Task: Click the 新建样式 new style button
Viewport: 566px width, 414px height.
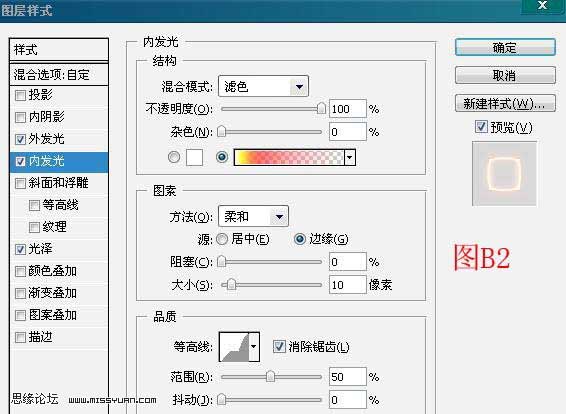Action: [505, 104]
